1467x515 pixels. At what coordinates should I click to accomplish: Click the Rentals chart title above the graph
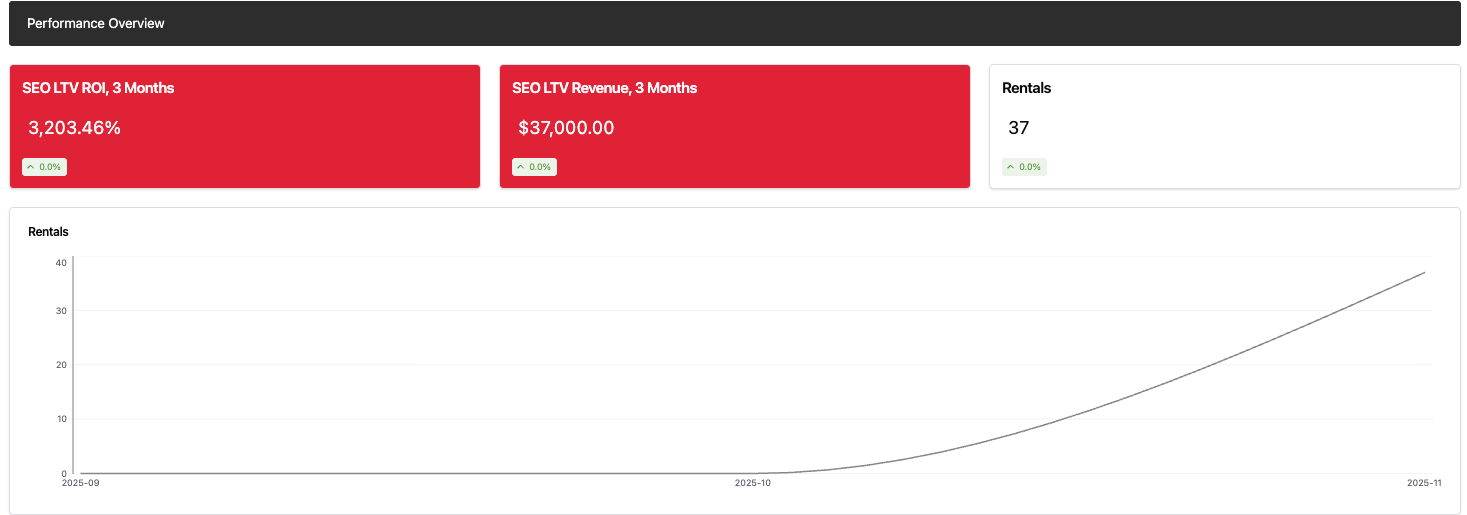48,232
